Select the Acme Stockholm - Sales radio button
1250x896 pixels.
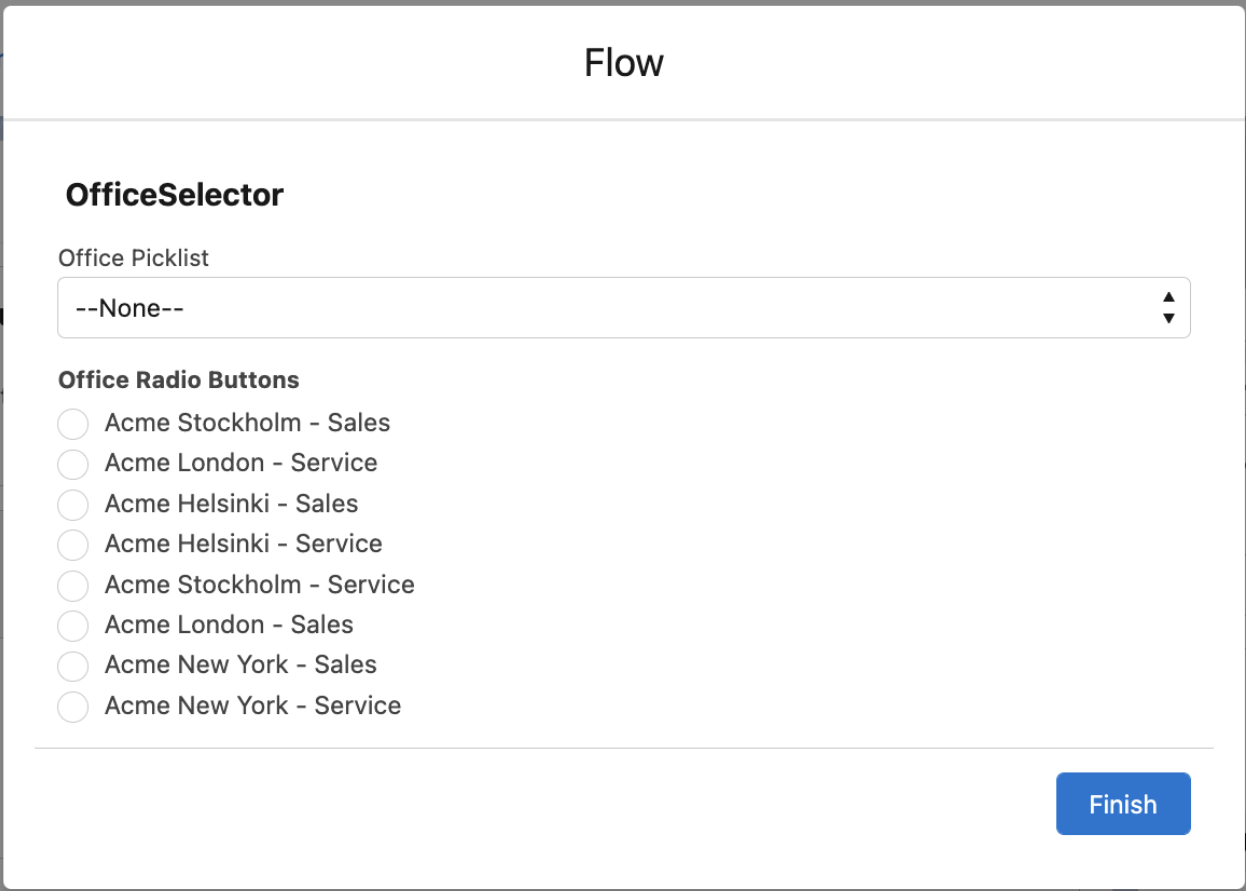[72, 424]
